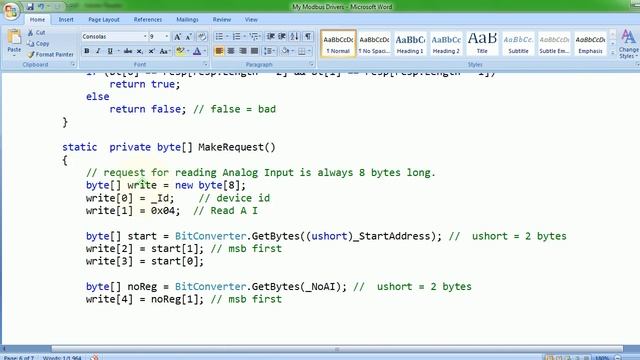Click the numbered list icon

click(x=236, y=37)
